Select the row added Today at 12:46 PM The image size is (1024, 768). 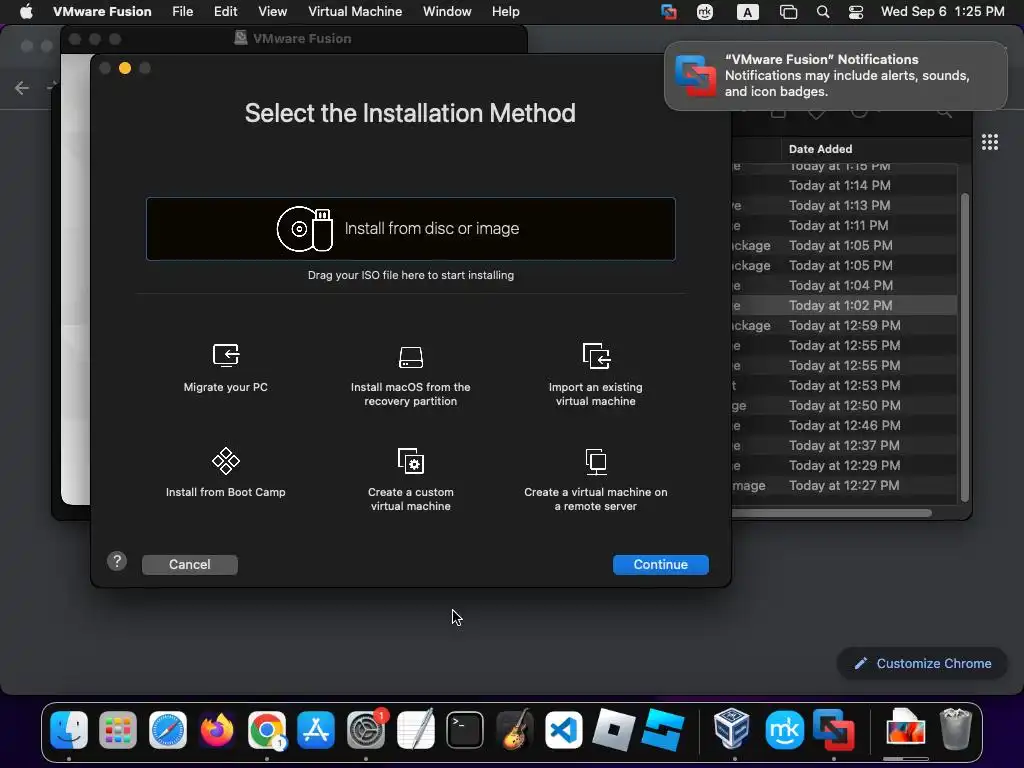coord(844,425)
